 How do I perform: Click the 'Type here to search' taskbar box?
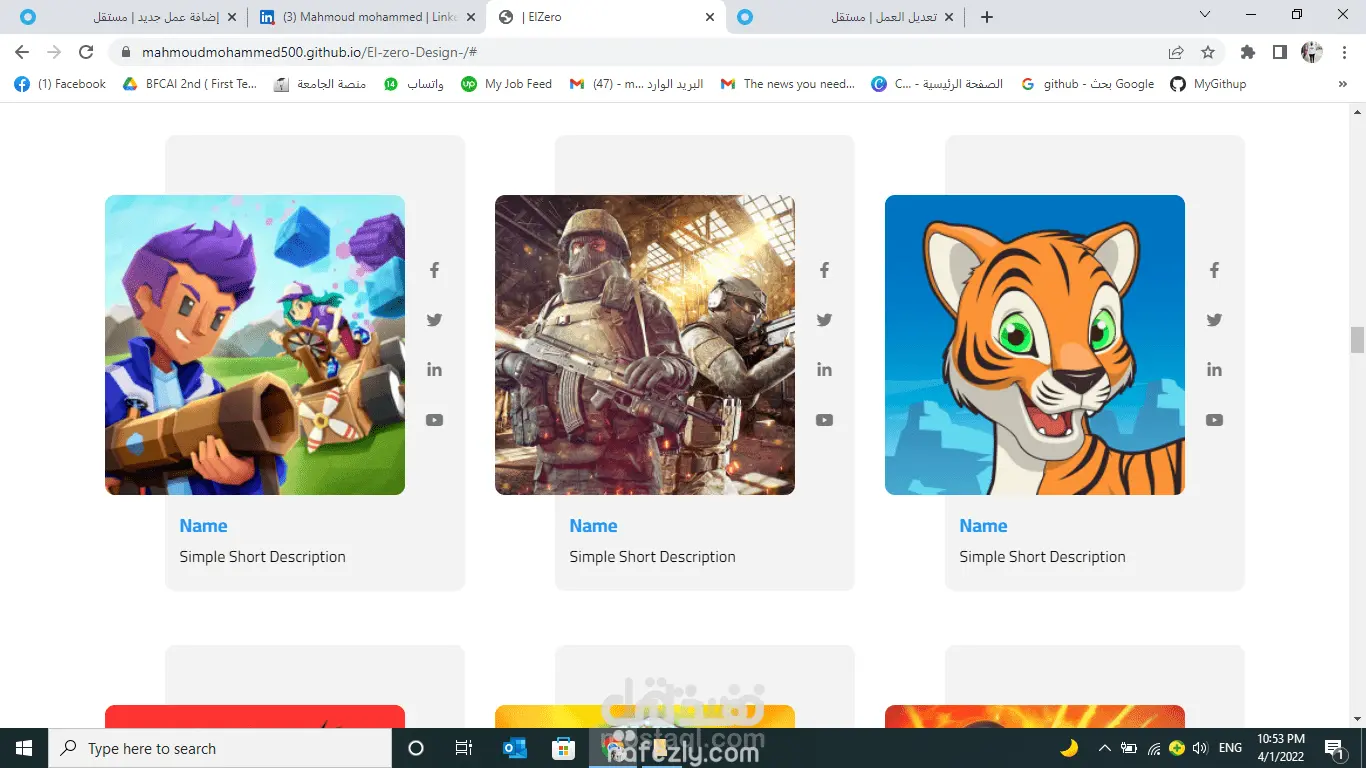220,748
